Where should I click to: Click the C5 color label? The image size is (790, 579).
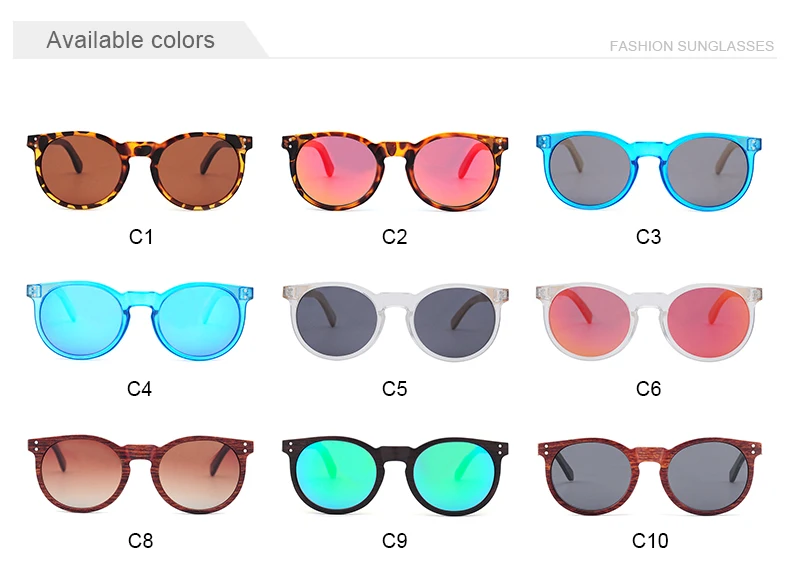394,389
